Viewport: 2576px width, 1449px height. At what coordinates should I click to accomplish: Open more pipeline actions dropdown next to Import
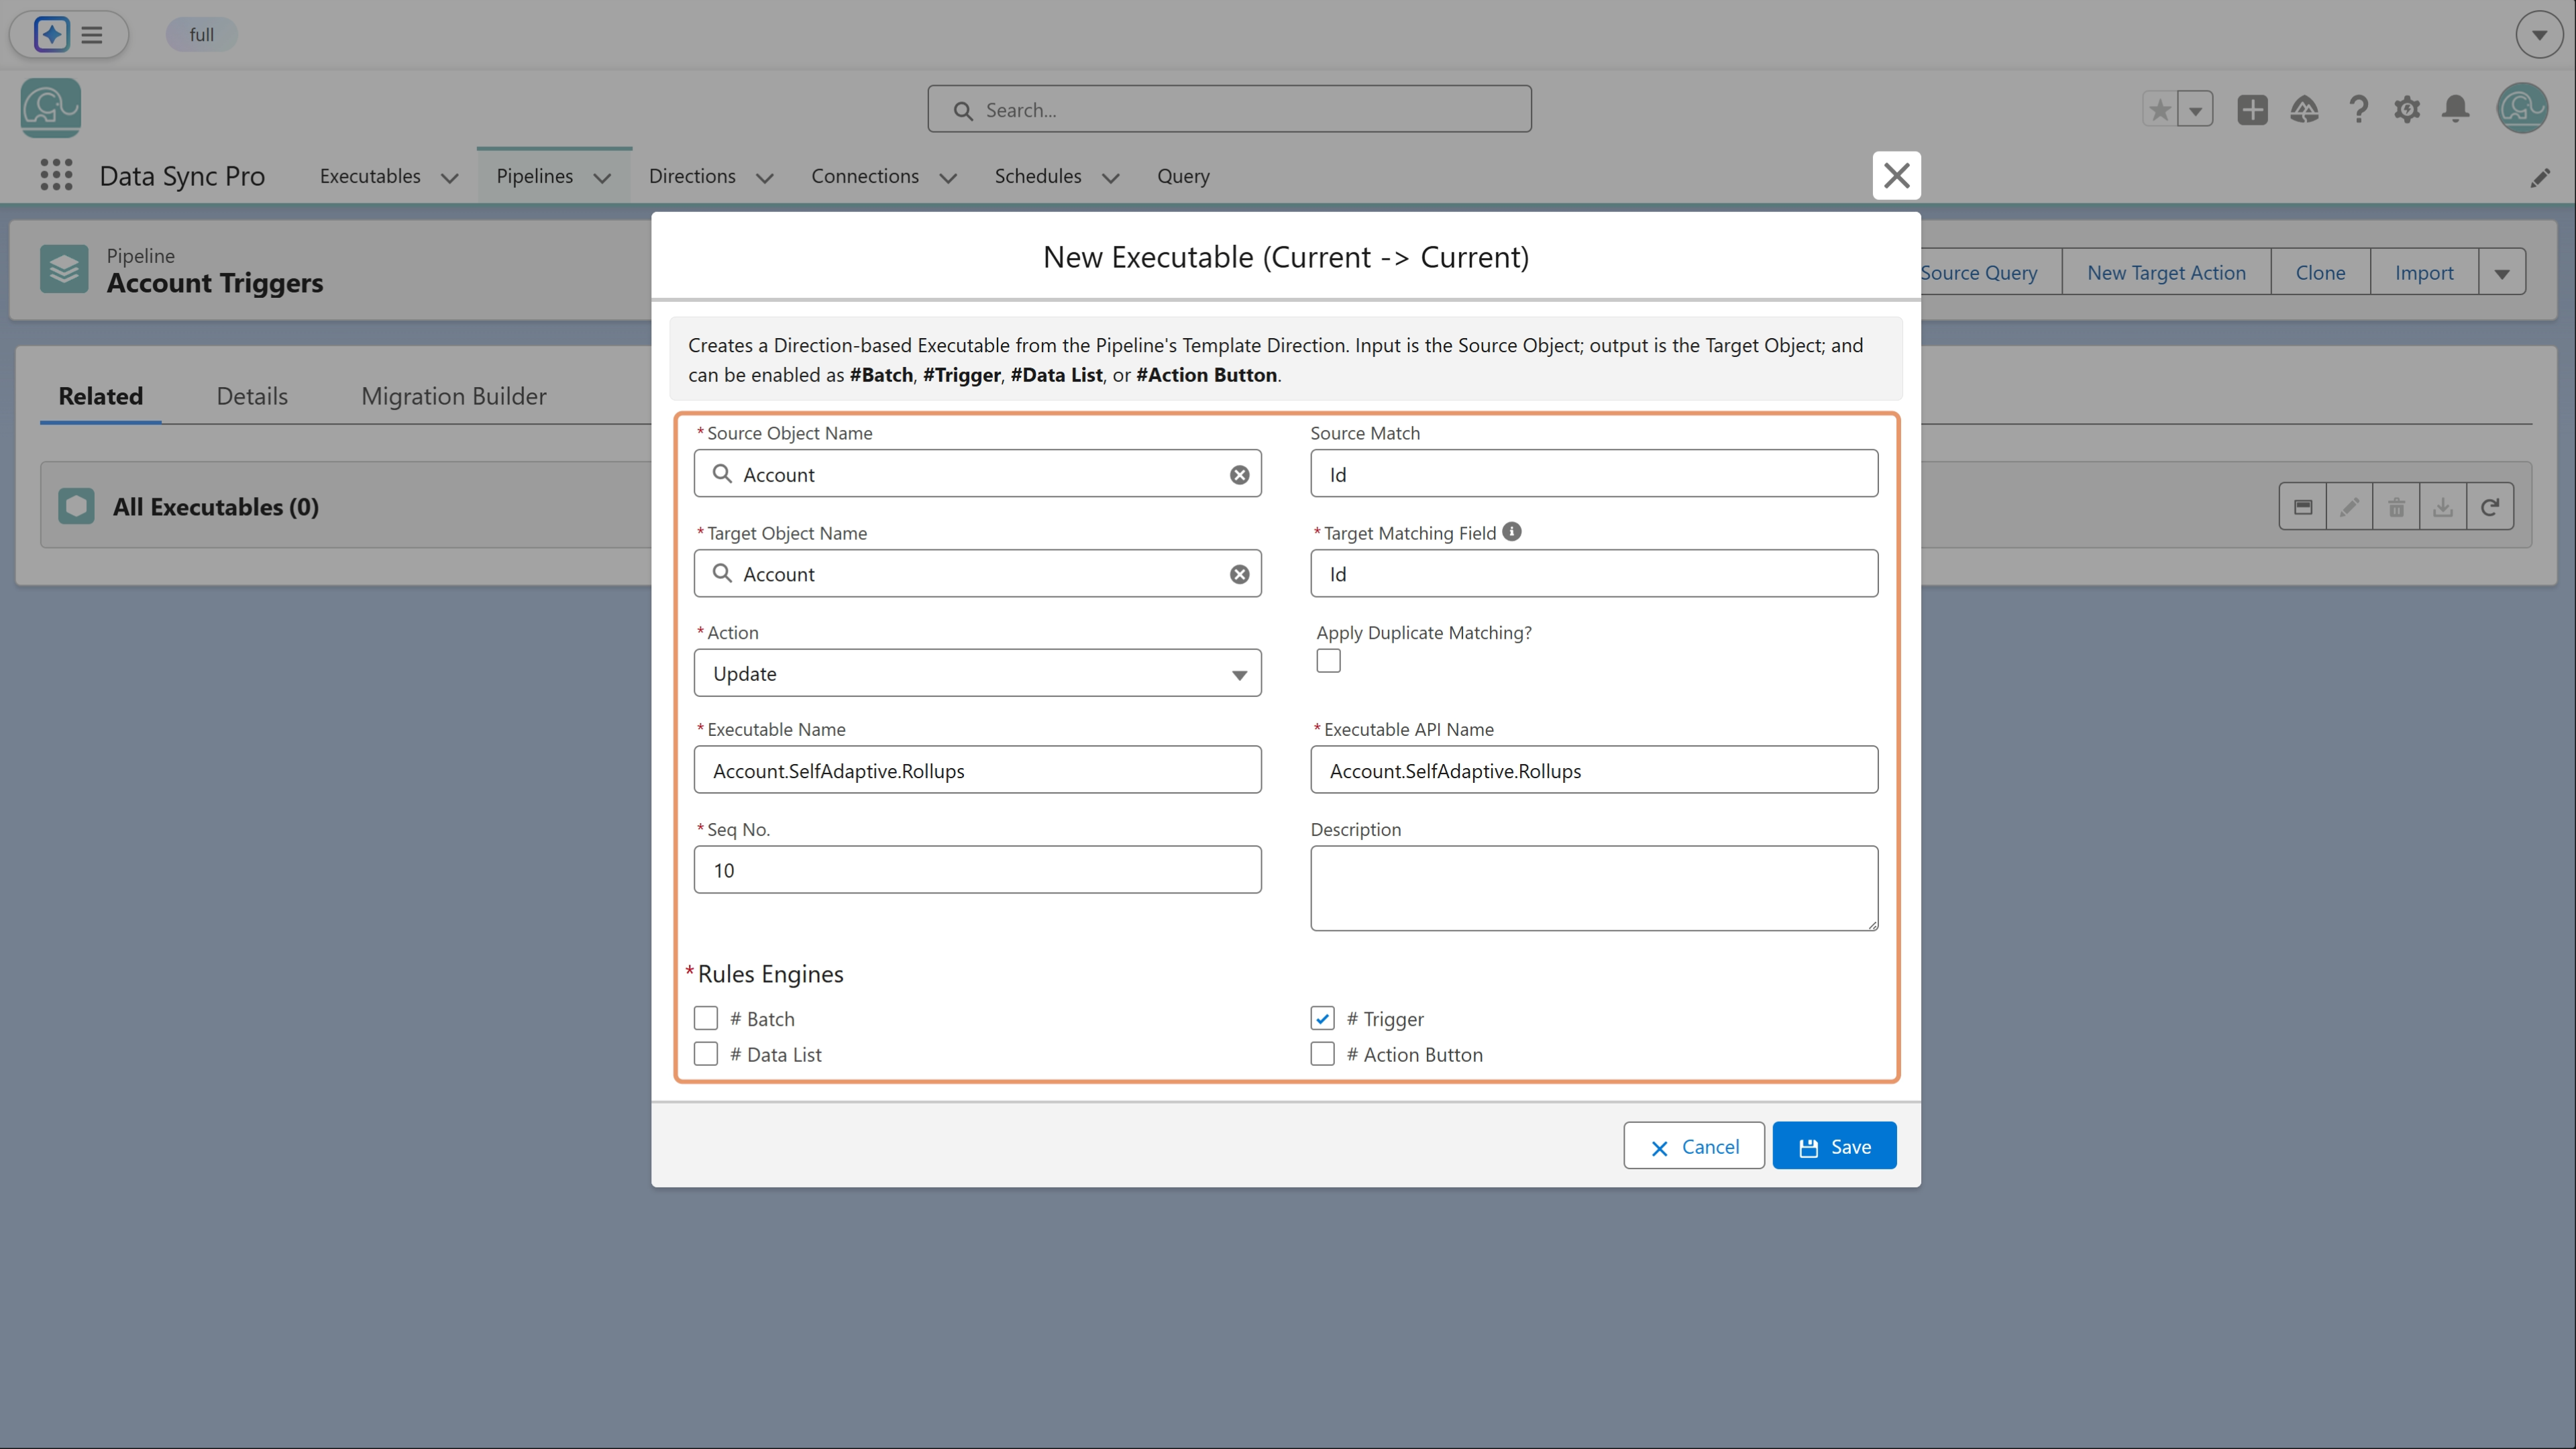coord(2502,272)
